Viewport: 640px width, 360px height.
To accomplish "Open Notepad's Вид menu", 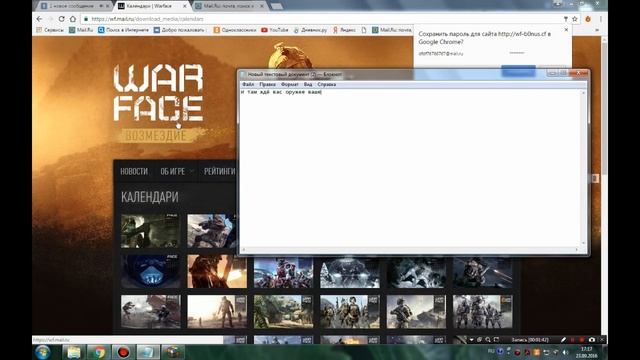I will coord(308,84).
